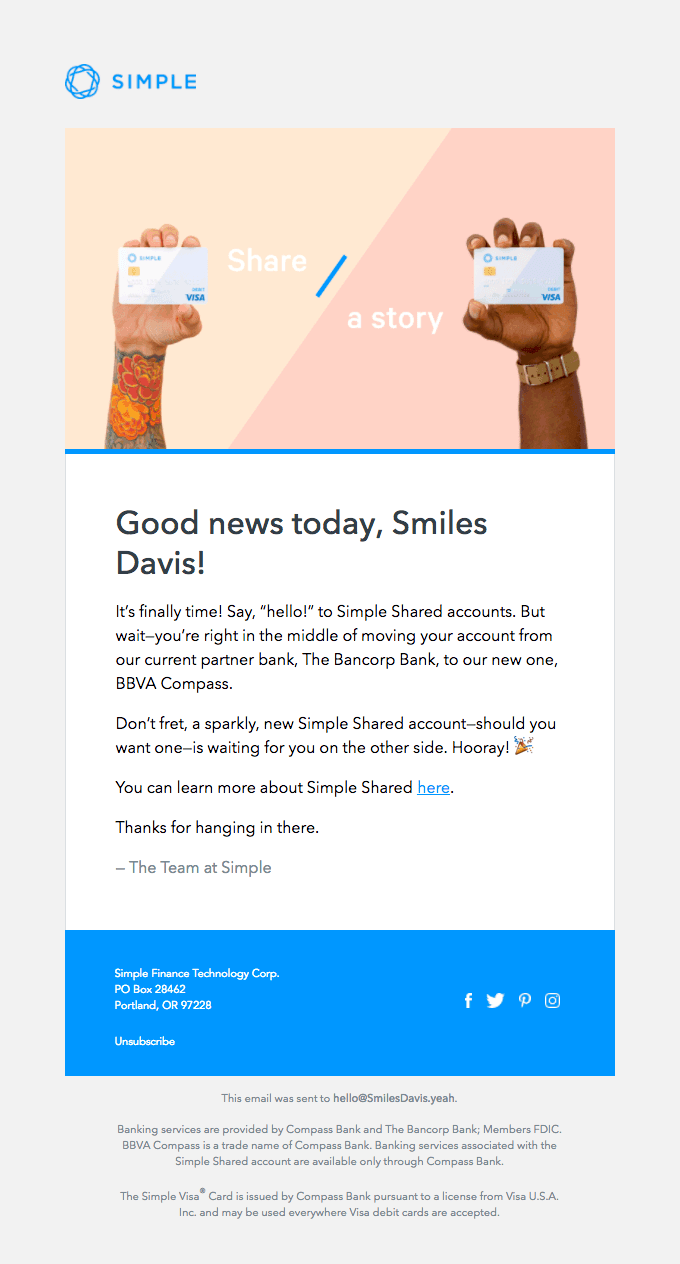The height and width of the screenshot is (1264, 680).
Task: Click the Unsubscribe link in footer
Action: pos(144,1041)
